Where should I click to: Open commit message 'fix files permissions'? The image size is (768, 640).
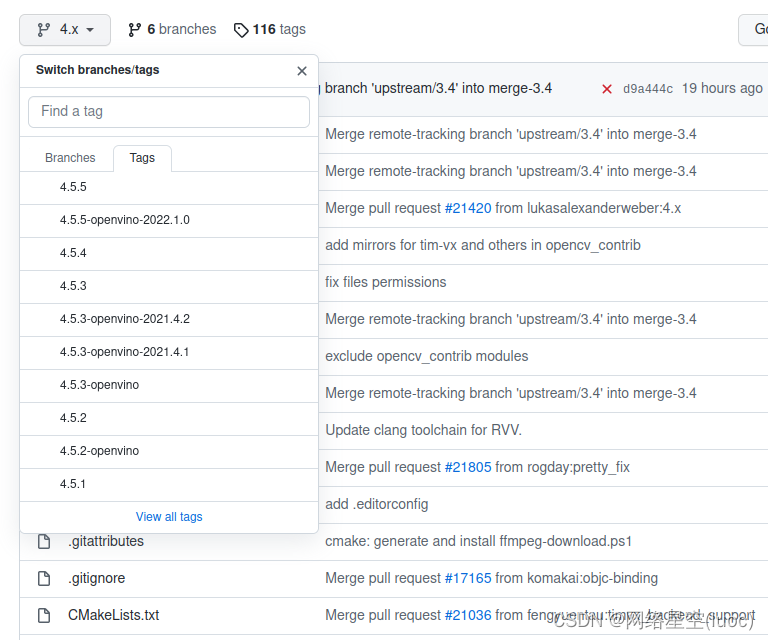(386, 282)
